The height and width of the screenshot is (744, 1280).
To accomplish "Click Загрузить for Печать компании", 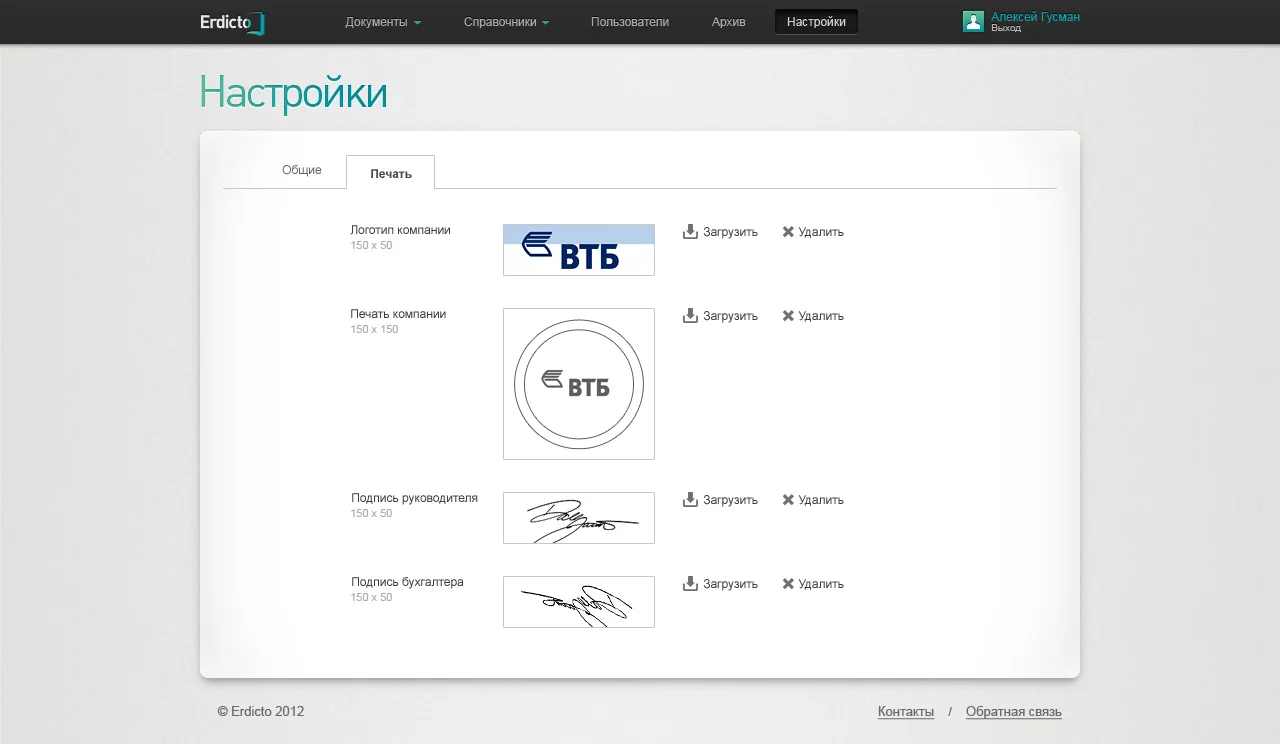I will (730, 316).
